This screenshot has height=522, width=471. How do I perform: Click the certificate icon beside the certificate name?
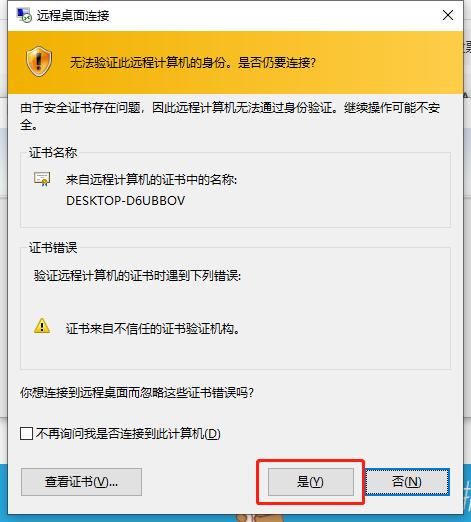pos(42,179)
